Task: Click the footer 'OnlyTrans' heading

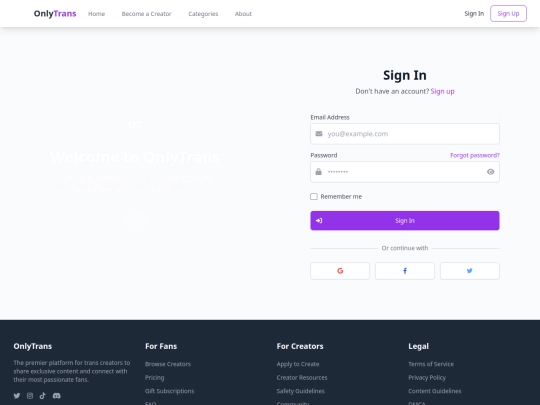Action: pos(33,346)
